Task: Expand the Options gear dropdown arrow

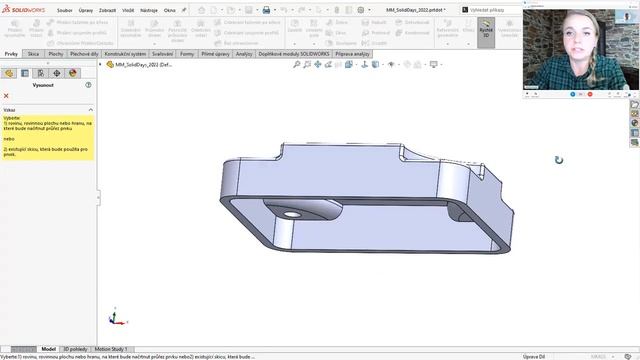Action: click(369, 10)
